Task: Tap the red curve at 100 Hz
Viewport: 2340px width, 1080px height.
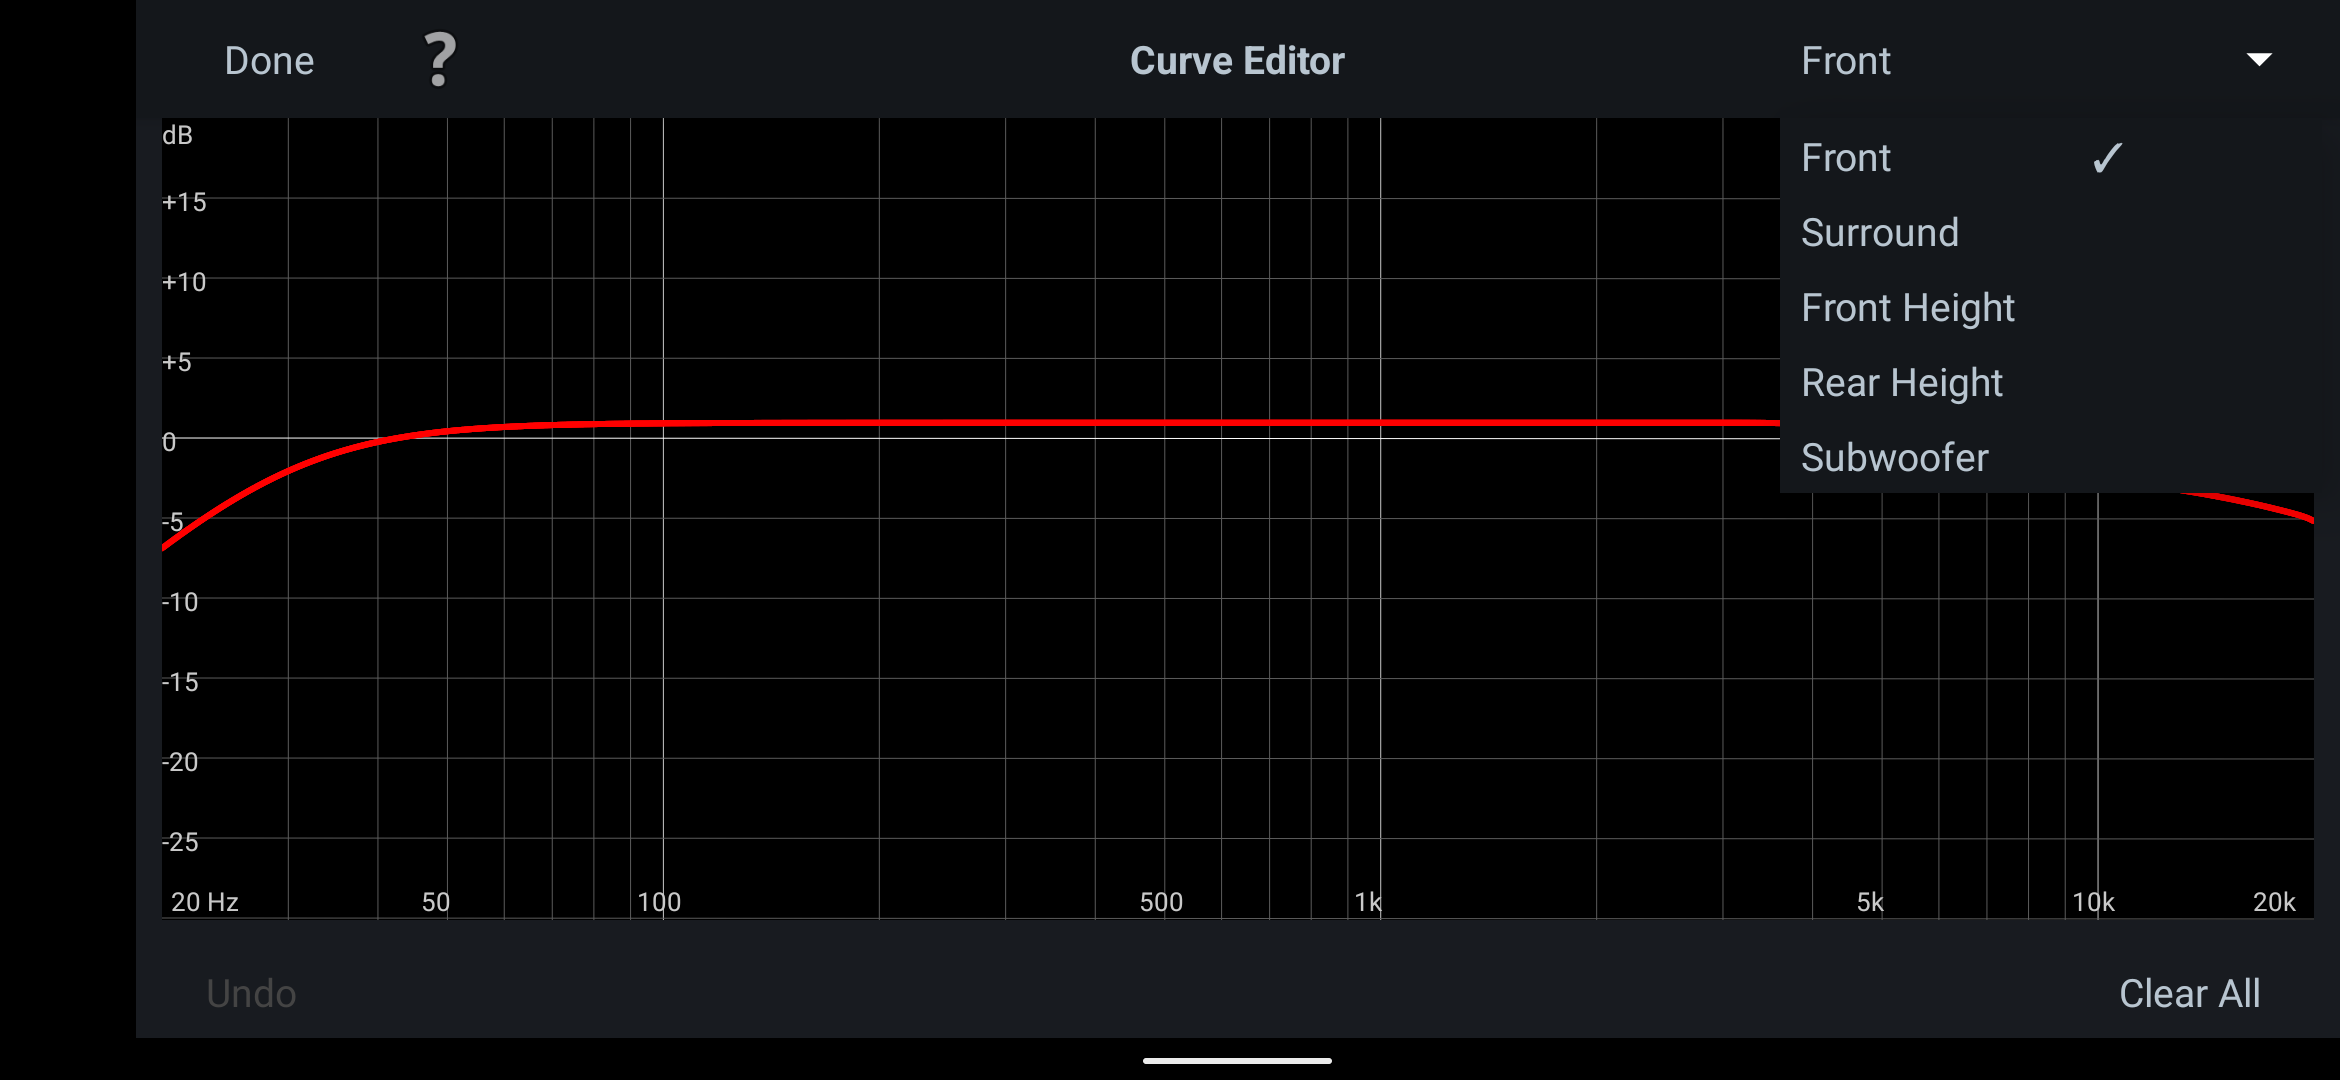Action: pyautogui.click(x=663, y=423)
